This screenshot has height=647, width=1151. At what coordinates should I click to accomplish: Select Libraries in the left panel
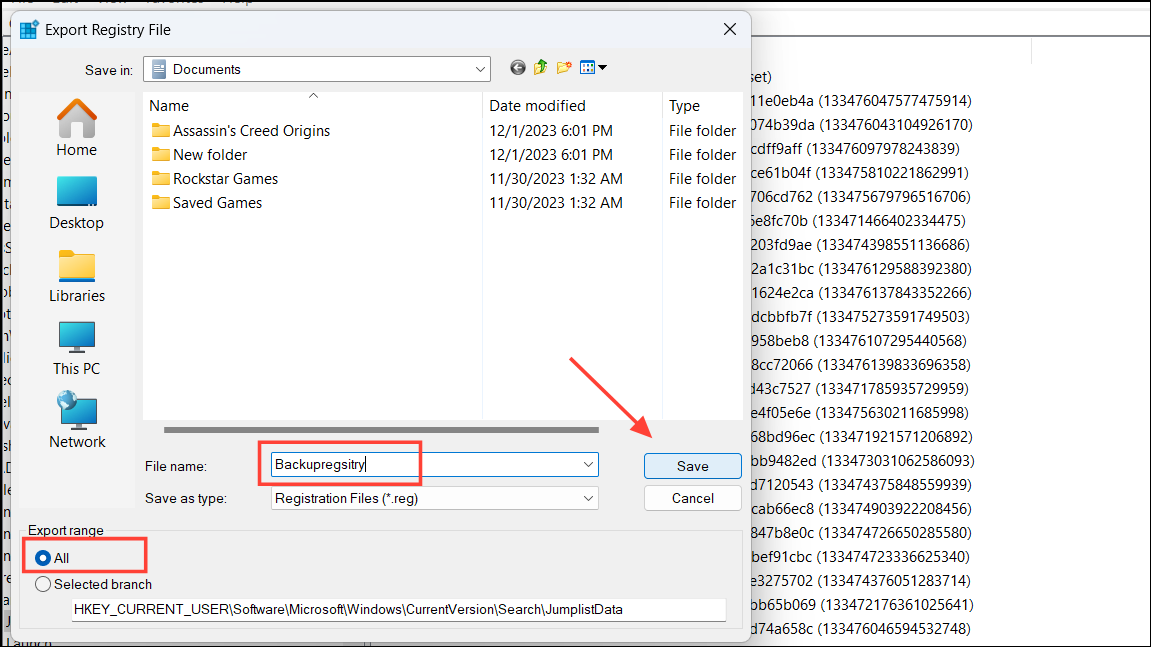click(76, 272)
